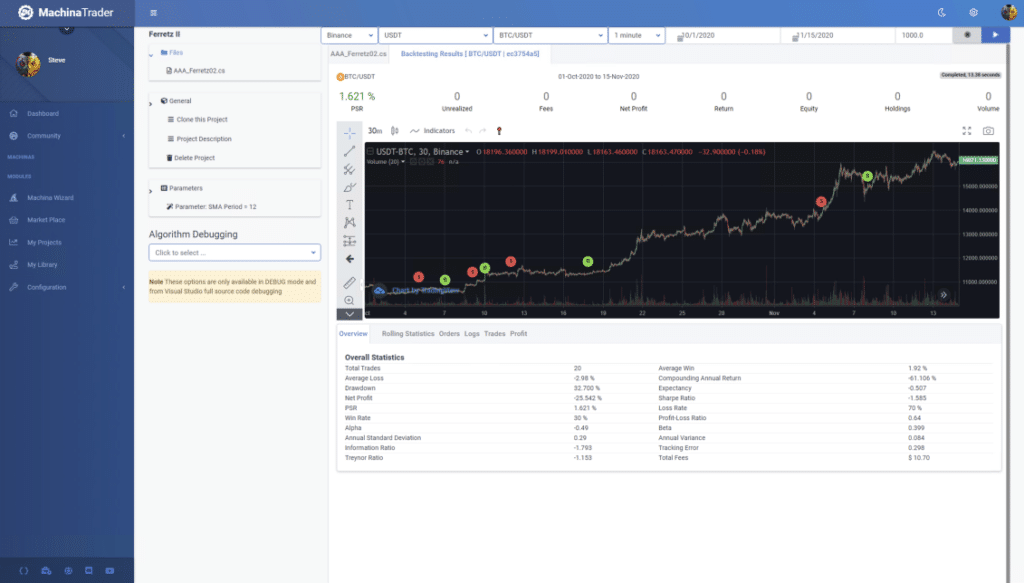
Task: Open settings gear in top header
Action: (x=973, y=12)
